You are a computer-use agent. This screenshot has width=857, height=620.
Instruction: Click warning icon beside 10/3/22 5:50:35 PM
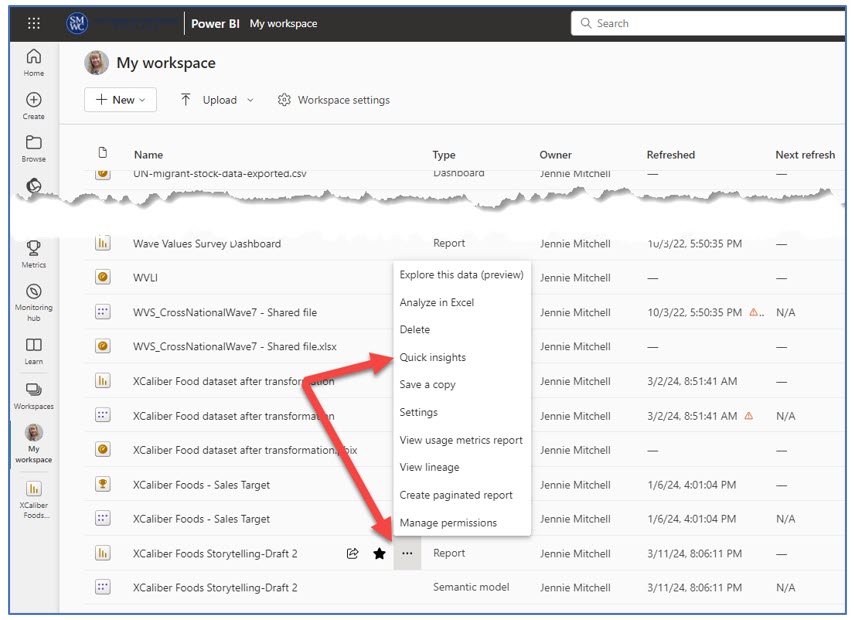(754, 312)
